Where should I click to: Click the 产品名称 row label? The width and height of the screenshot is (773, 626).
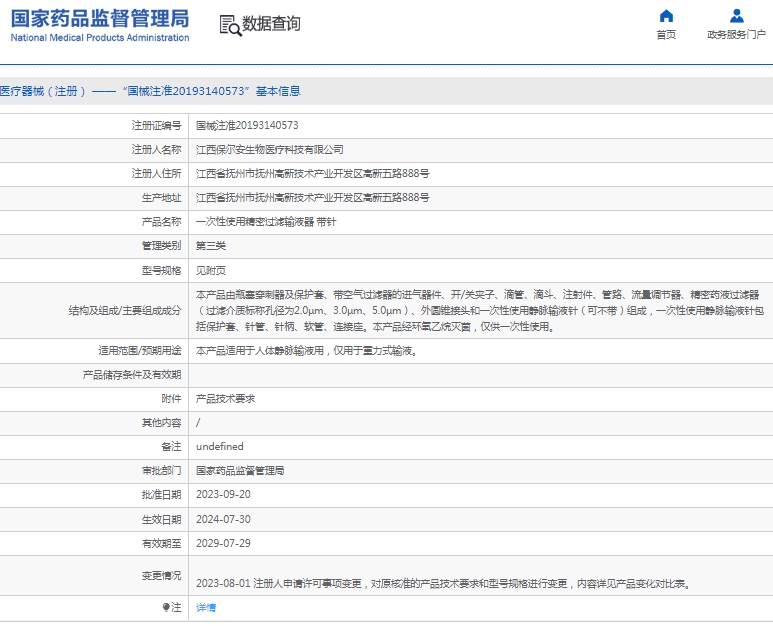[161, 222]
